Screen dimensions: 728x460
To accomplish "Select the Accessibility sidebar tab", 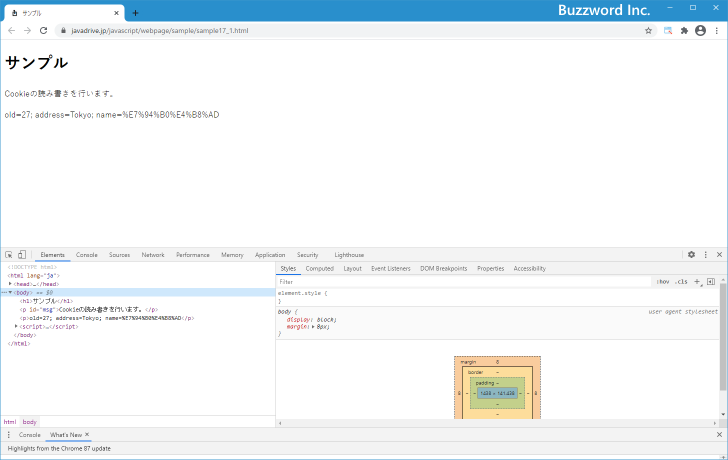I will pos(529,269).
